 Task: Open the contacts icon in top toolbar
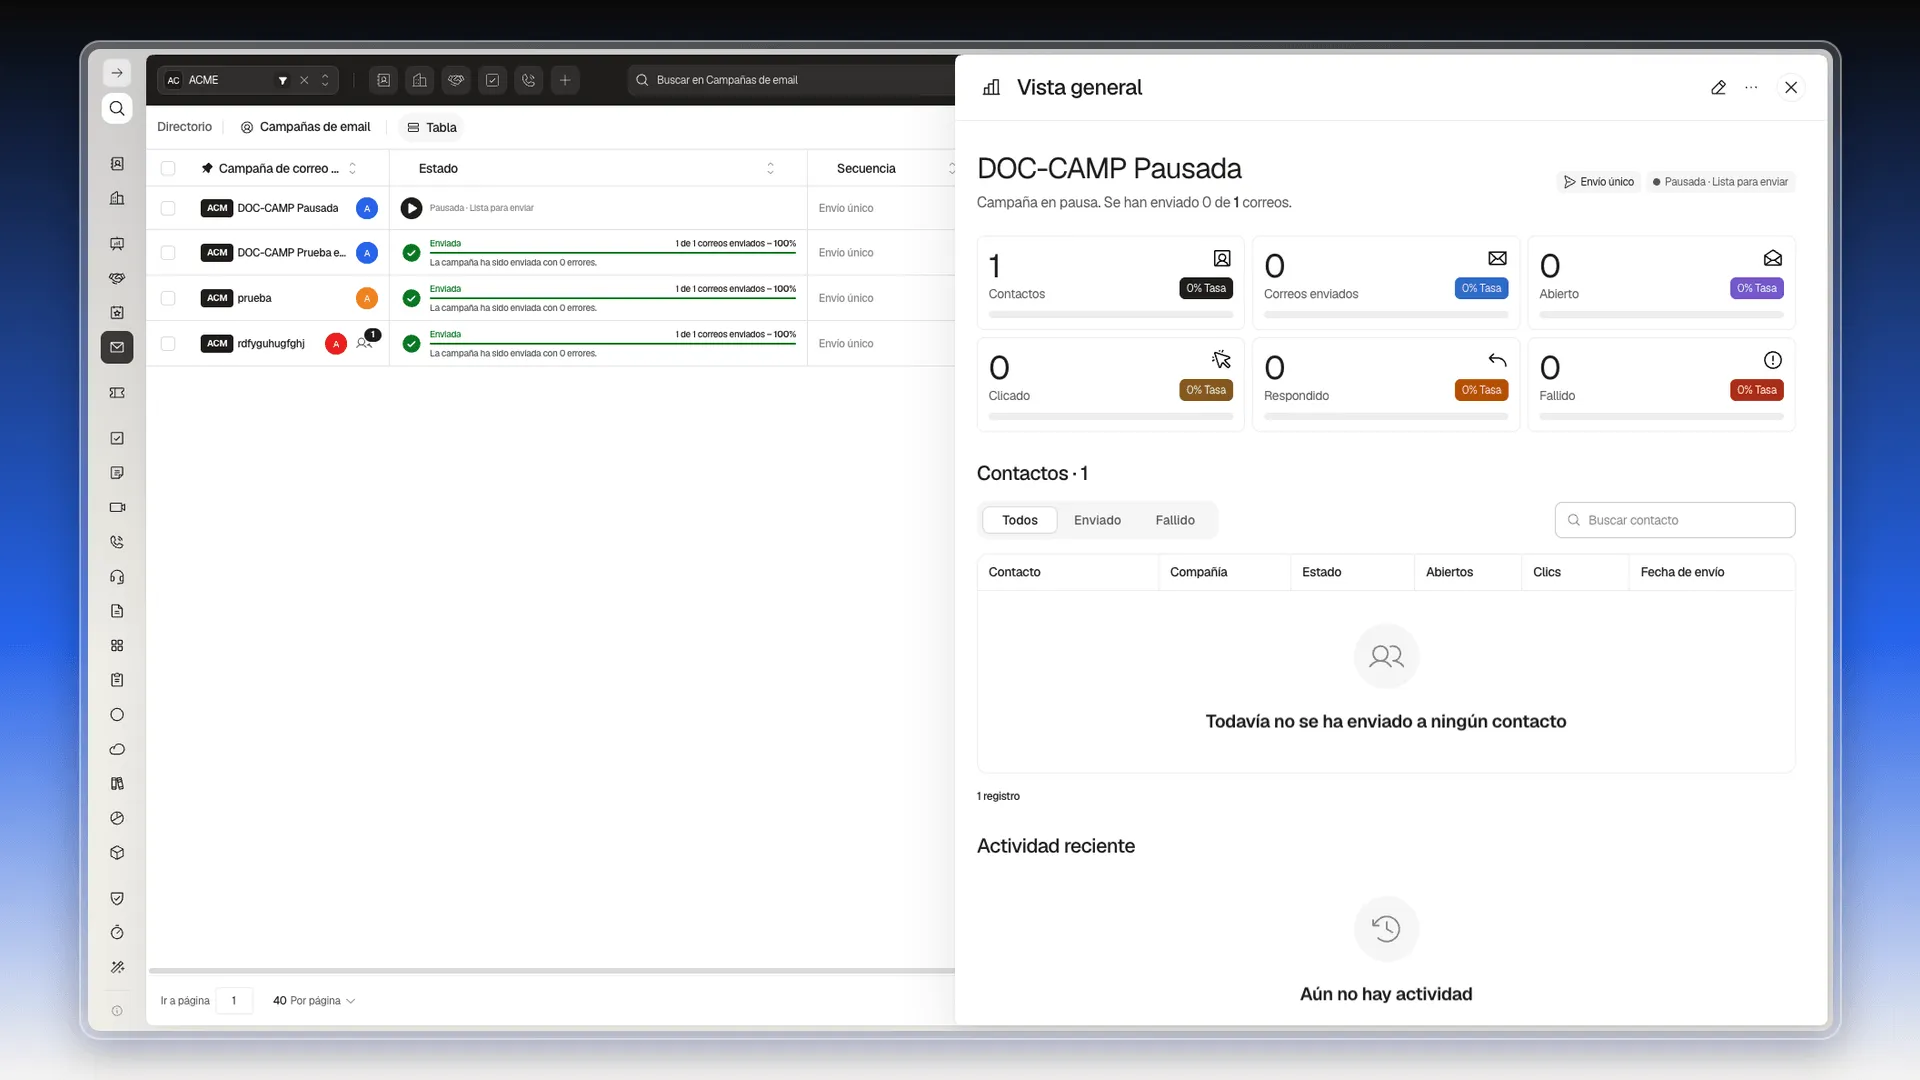pyautogui.click(x=383, y=80)
